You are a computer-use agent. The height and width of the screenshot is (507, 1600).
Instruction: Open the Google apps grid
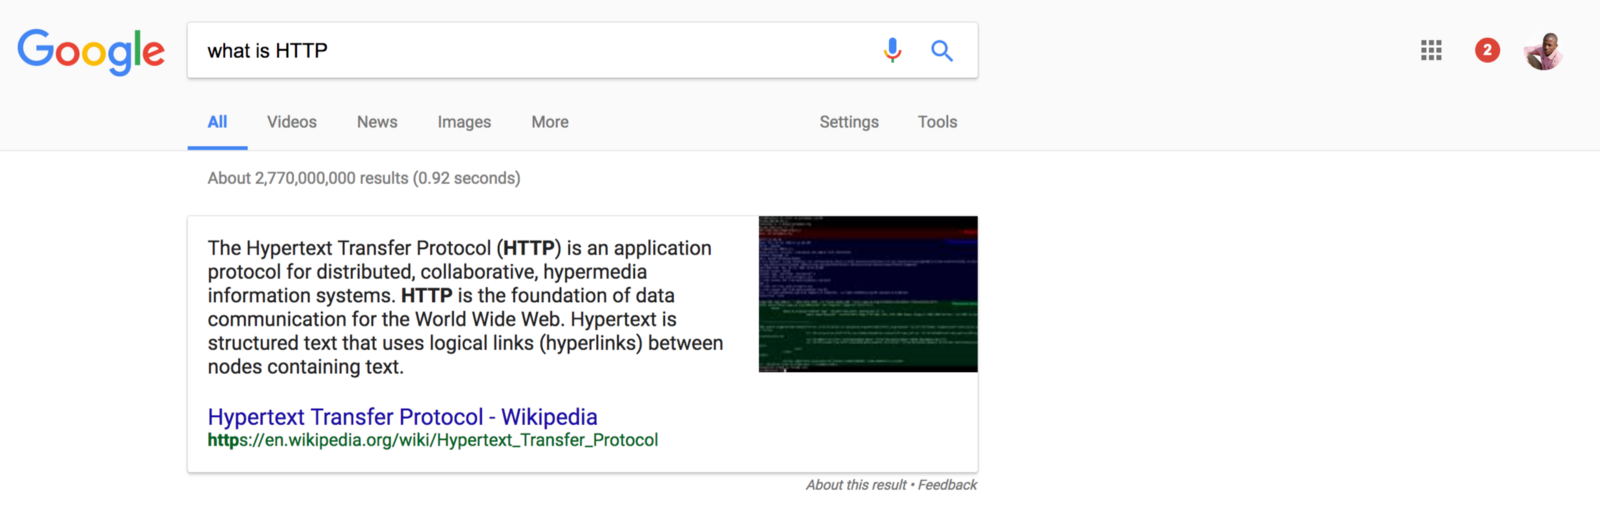1431,50
